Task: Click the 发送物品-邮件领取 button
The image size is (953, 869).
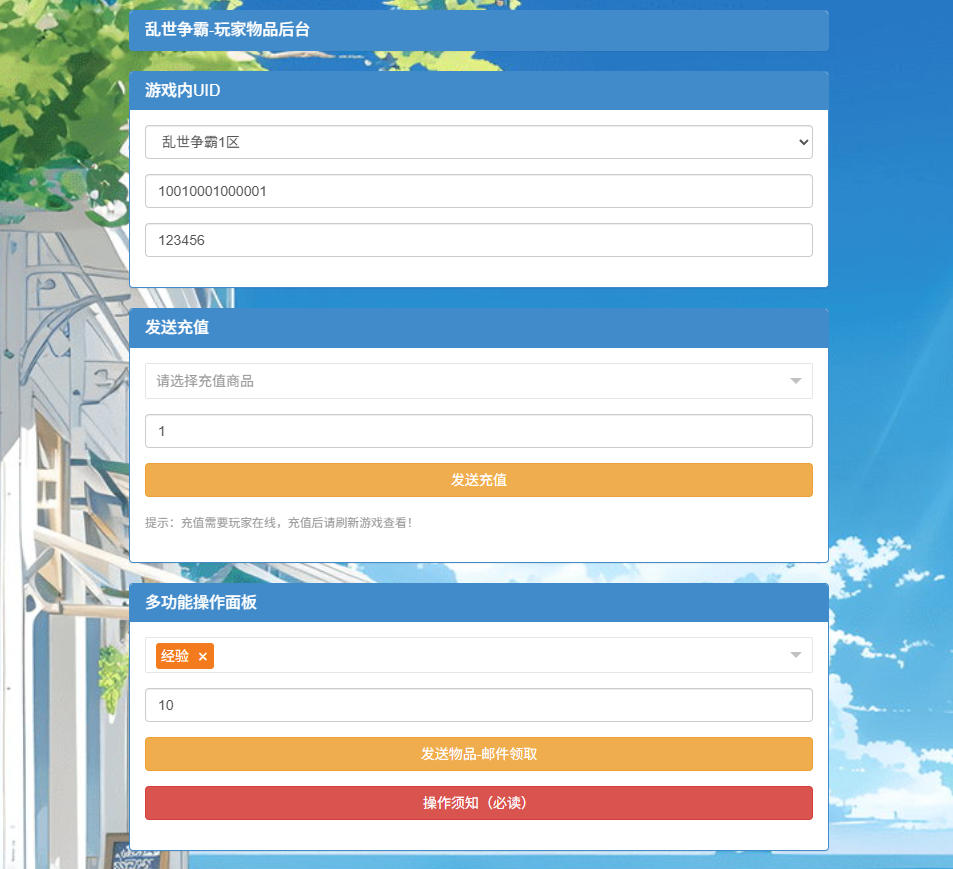Action: (478, 754)
